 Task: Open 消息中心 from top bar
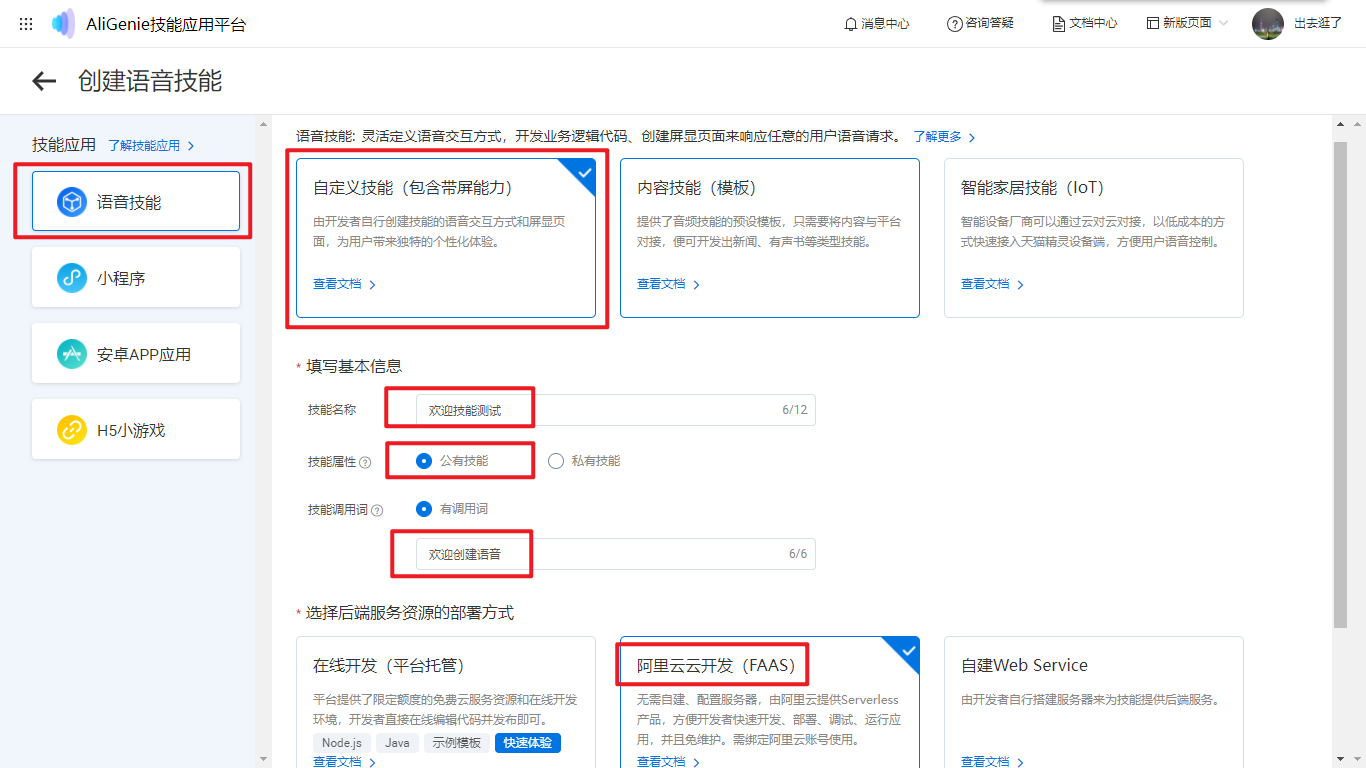pyautogui.click(x=877, y=24)
